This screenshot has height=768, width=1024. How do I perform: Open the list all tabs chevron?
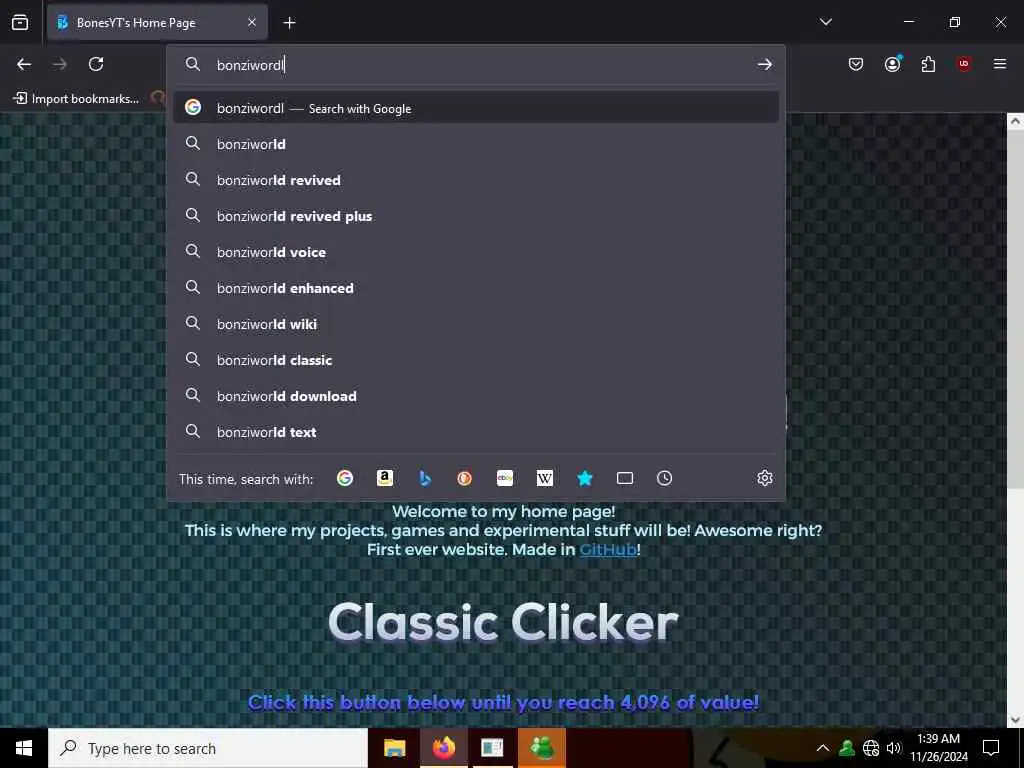tap(825, 22)
